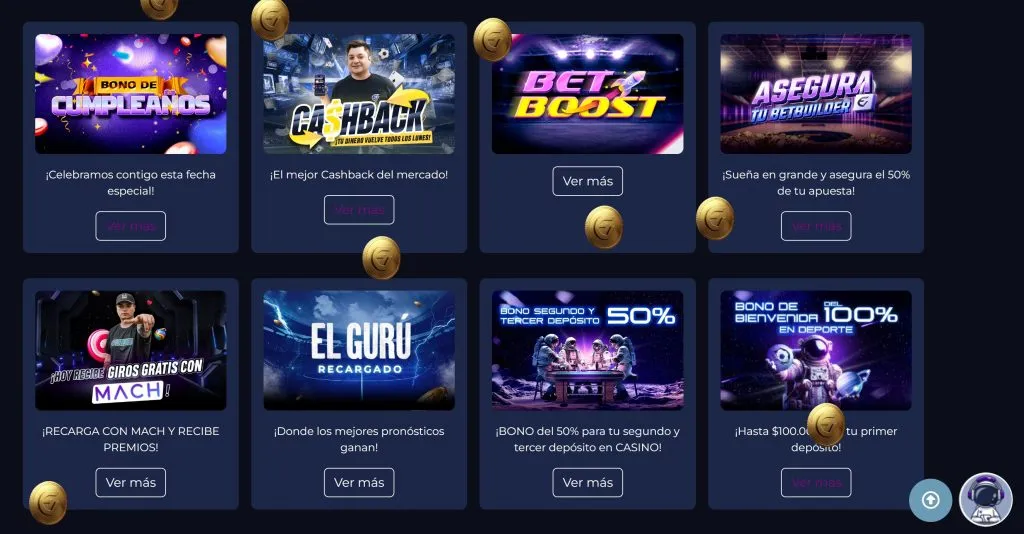Open the Bono de Cumpleaños banner image
This screenshot has width=1024, height=534.
131,94
